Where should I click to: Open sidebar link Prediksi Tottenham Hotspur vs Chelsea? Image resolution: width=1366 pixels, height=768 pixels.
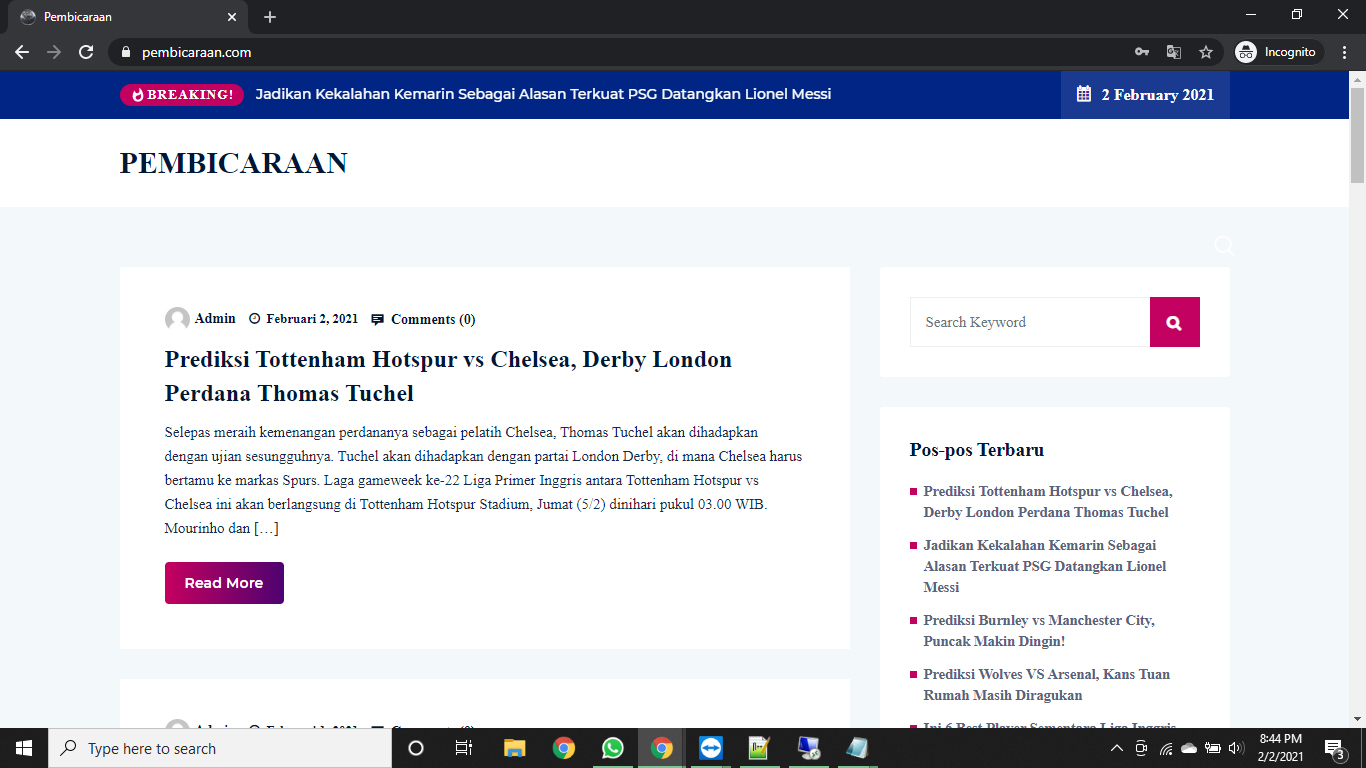pos(1048,502)
